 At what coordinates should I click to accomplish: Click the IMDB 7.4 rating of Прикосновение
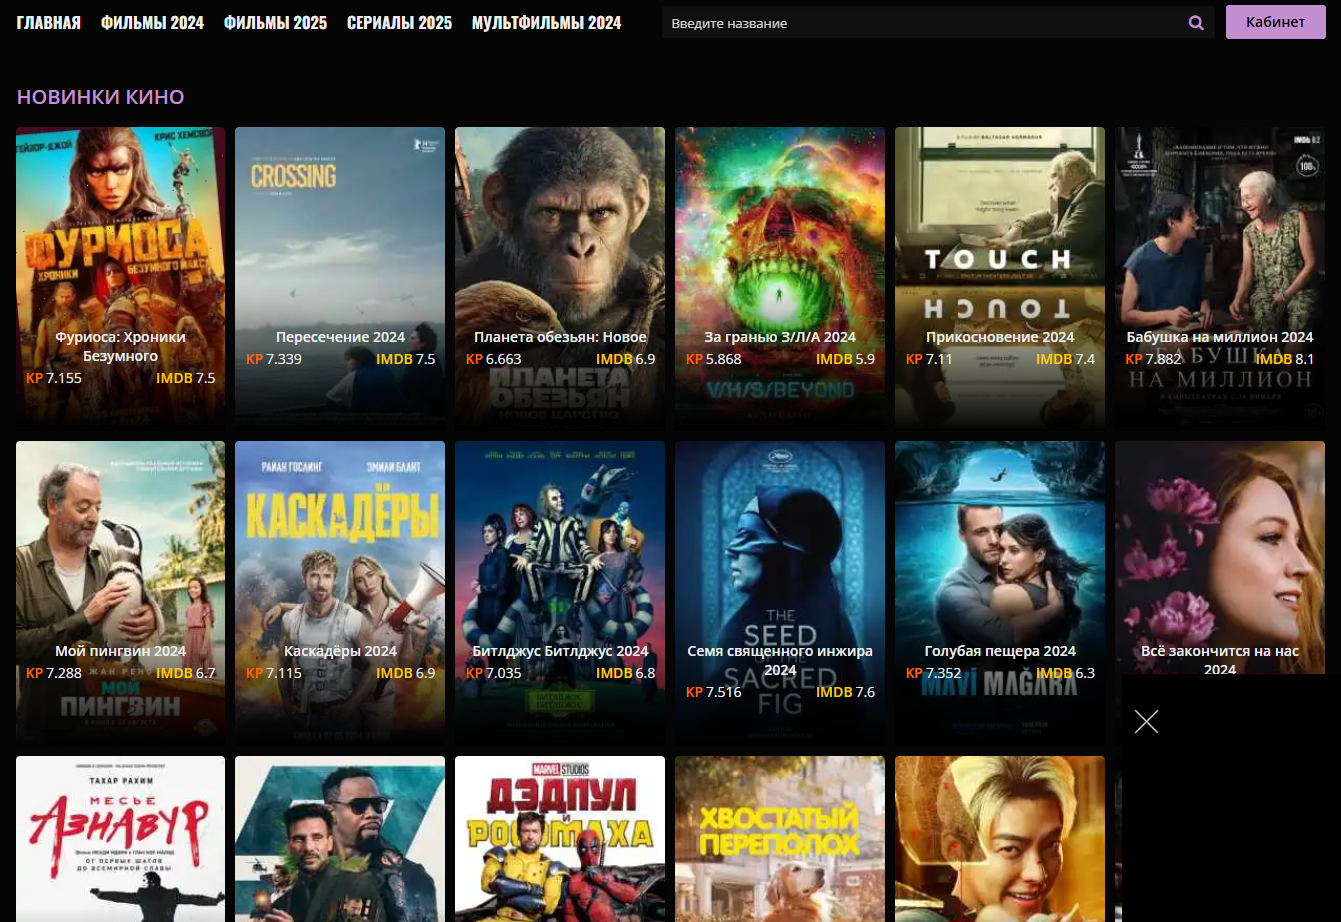click(1066, 359)
